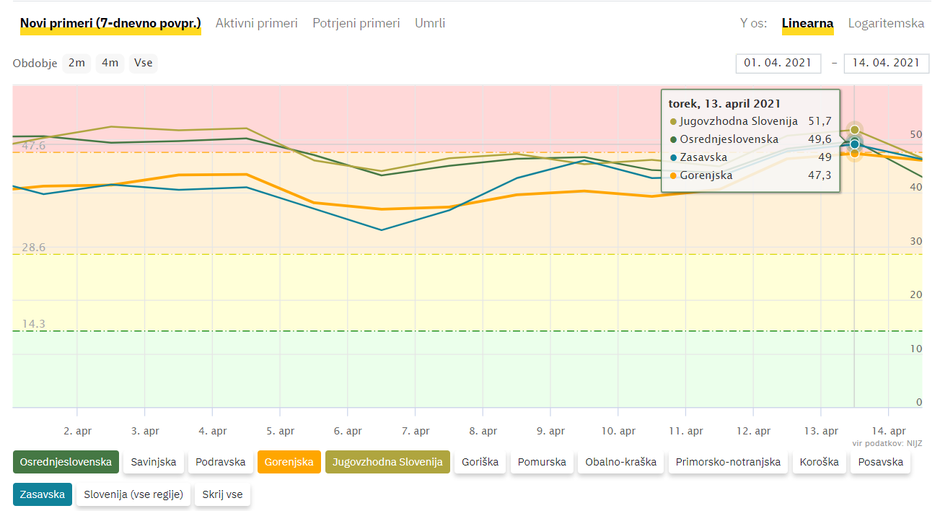This screenshot has height=511, width=940.
Task: Set period to 4m
Action: click(110, 63)
